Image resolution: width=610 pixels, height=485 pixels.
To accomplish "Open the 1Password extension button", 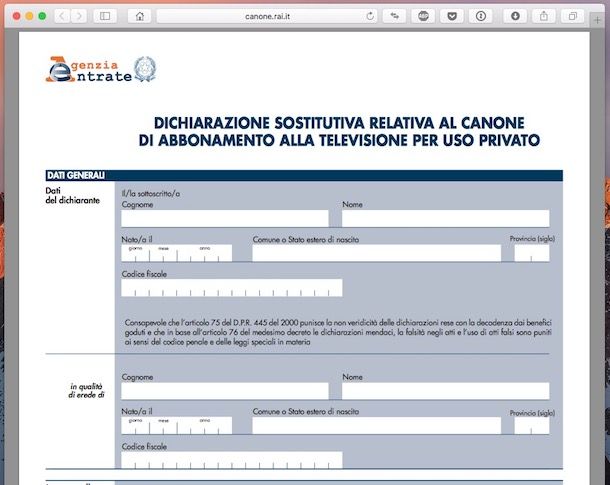I will point(481,16).
